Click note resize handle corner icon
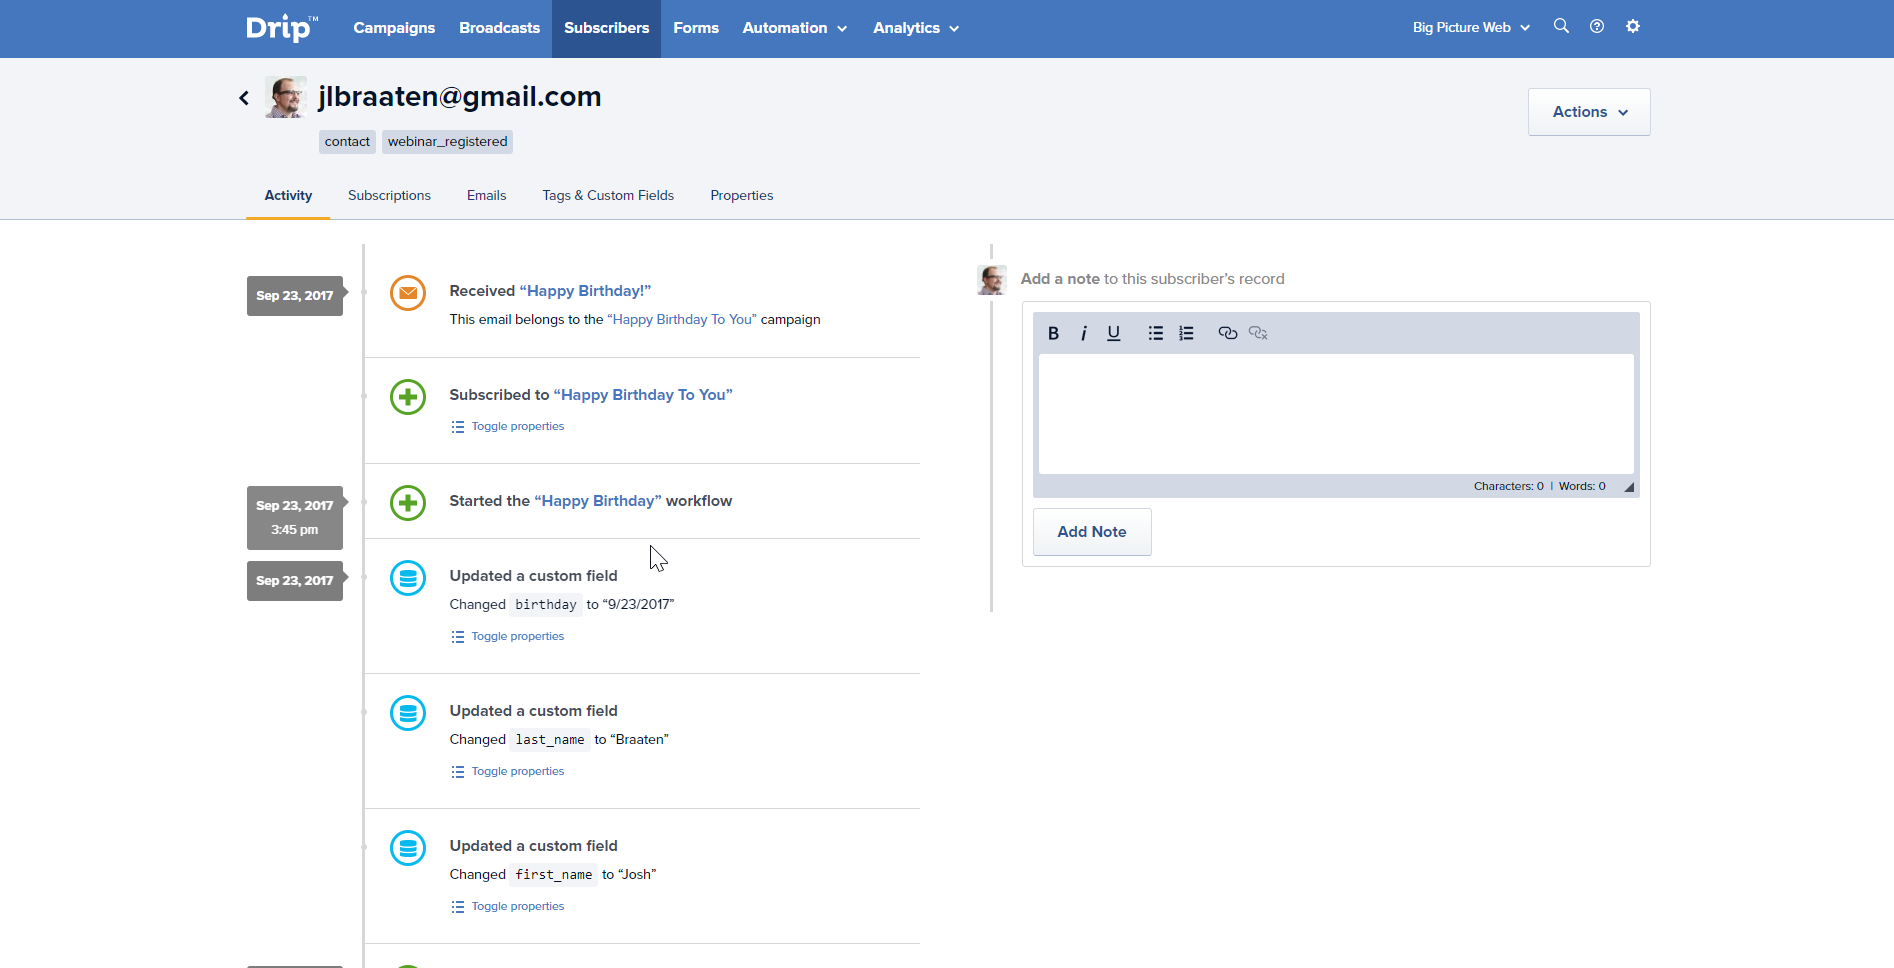 [x=1629, y=487]
